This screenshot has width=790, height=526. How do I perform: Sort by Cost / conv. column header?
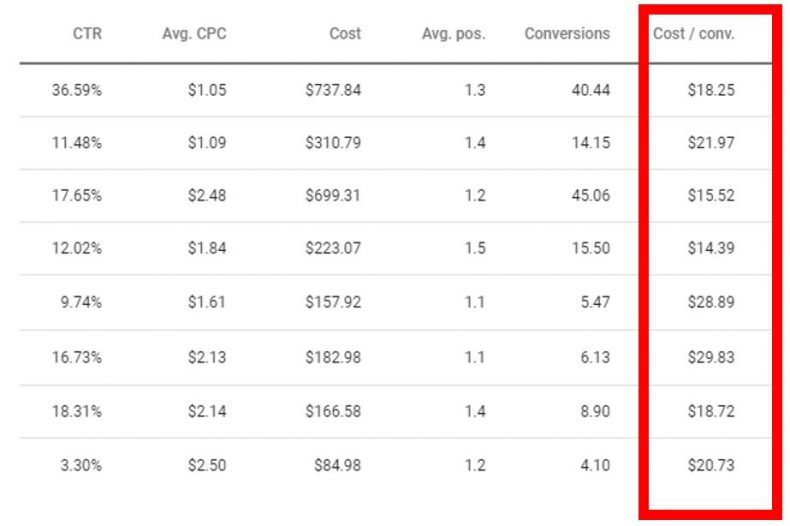(693, 34)
